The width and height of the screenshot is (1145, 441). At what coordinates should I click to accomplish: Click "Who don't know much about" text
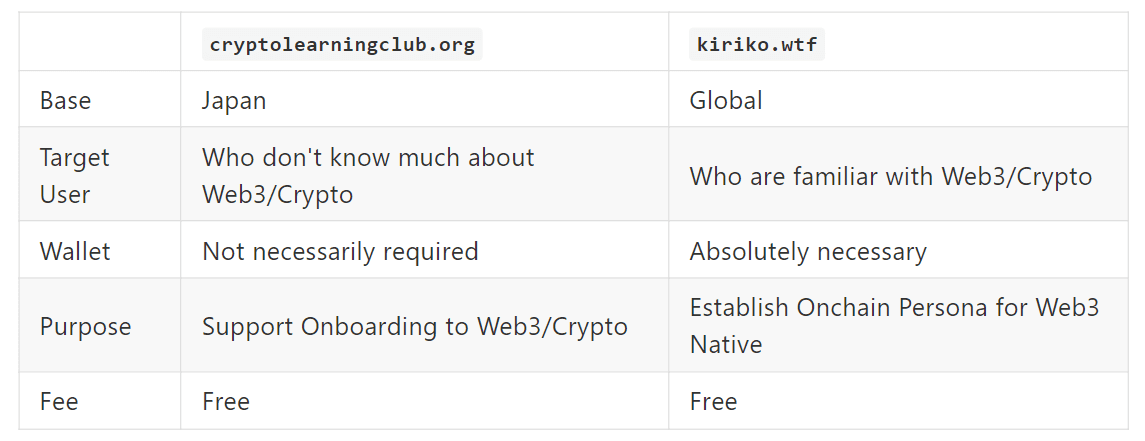coord(368,158)
